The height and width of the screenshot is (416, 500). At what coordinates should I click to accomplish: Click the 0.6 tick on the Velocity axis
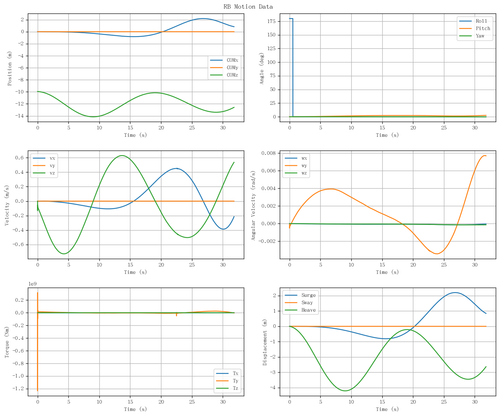point(20,158)
